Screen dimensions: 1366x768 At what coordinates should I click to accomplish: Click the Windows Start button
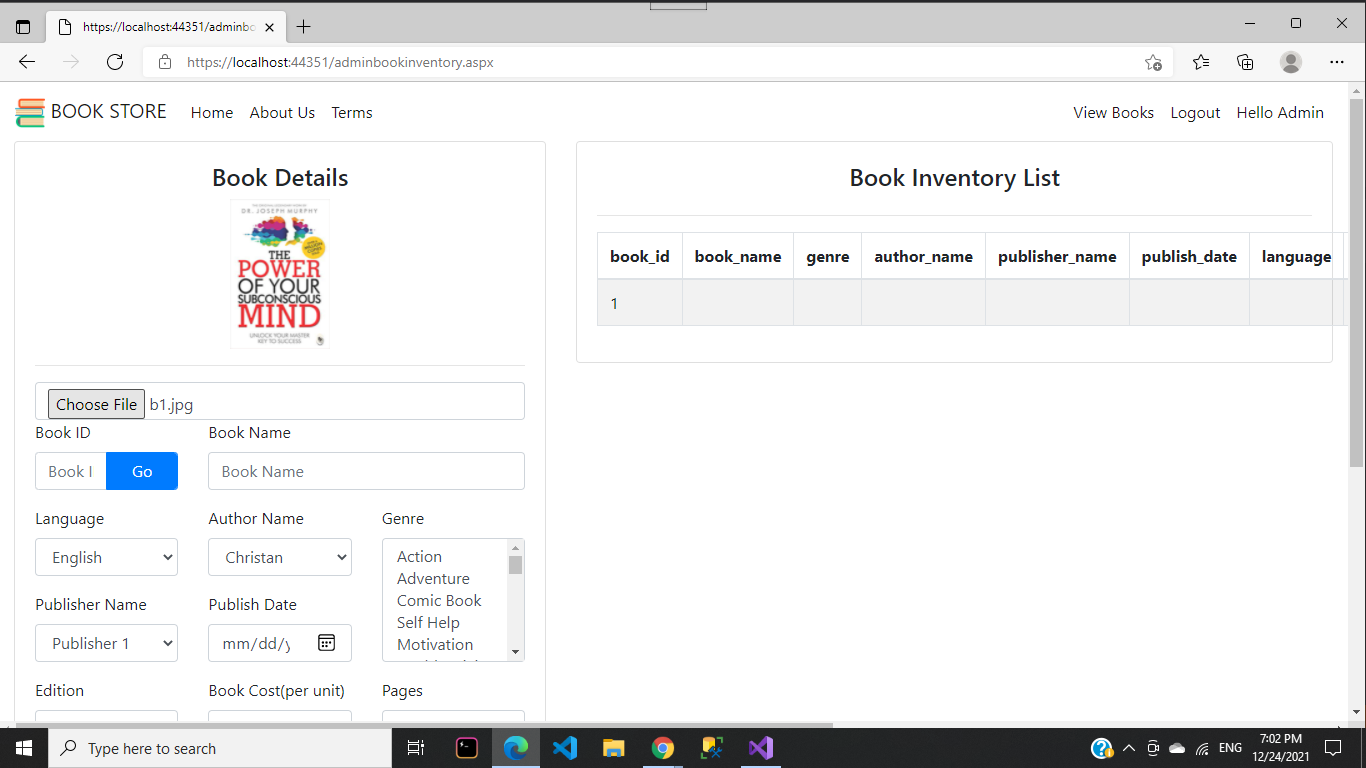tap(23, 747)
